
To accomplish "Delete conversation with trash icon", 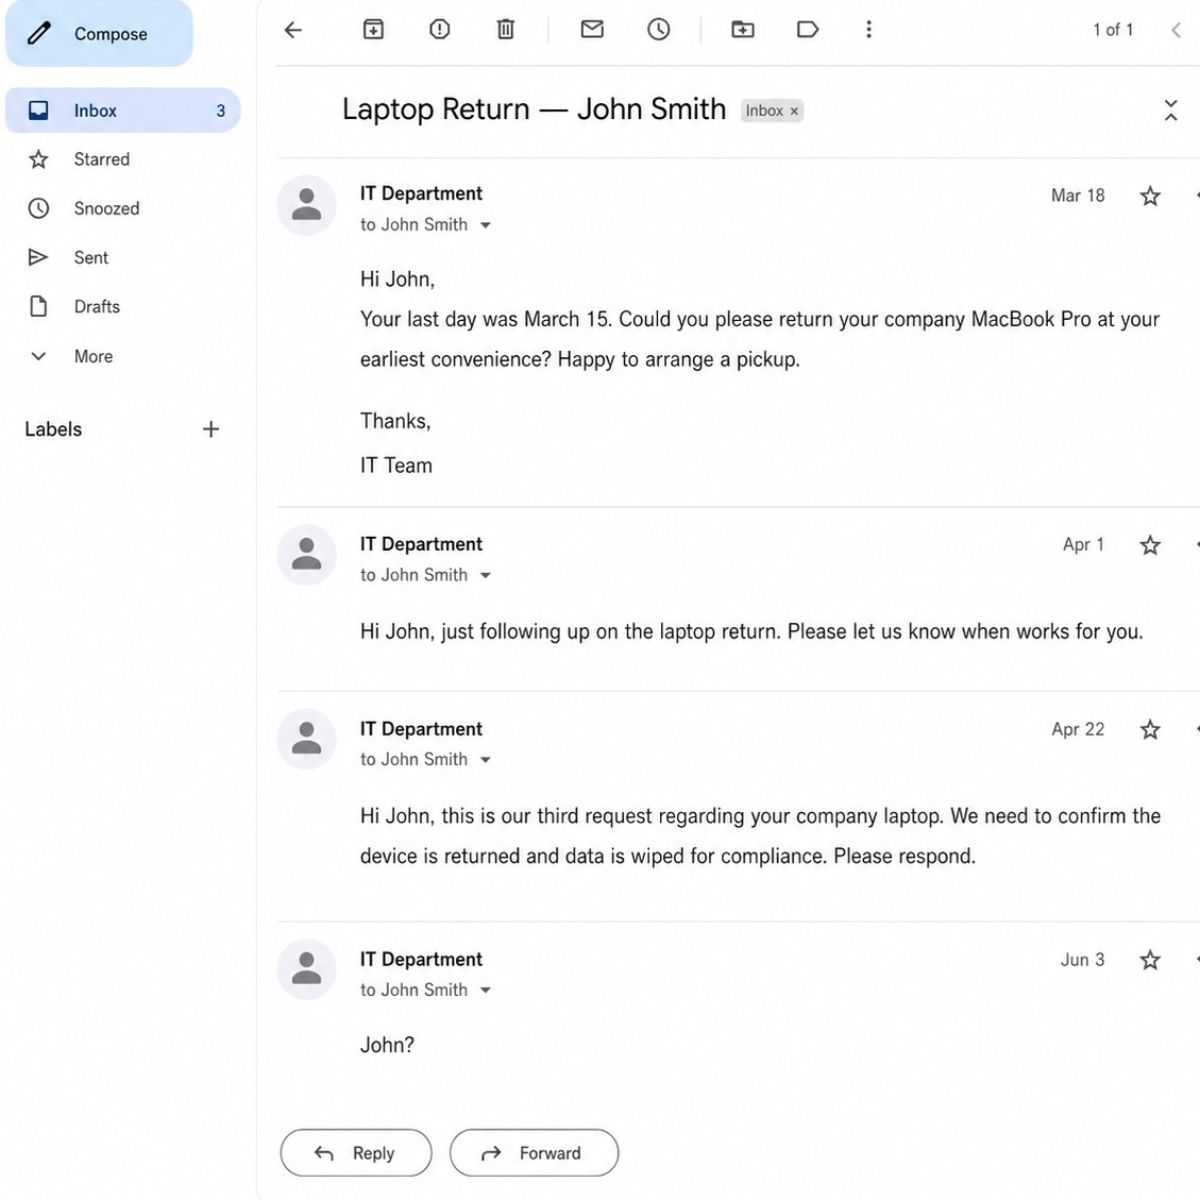I will coord(506,30).
